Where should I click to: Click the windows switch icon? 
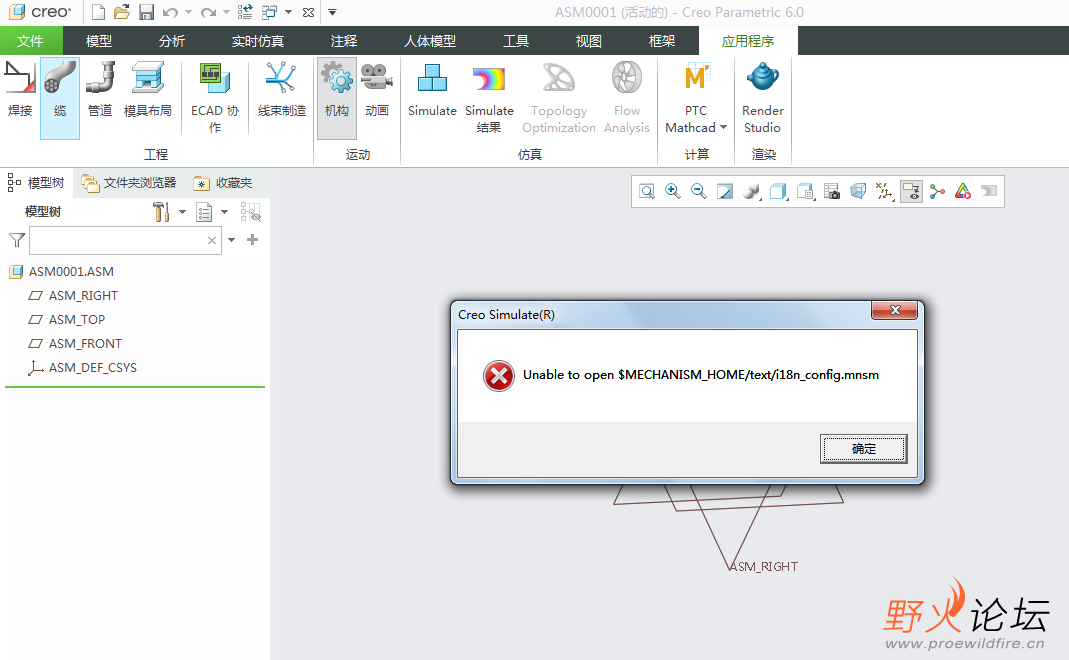[270, 12]
